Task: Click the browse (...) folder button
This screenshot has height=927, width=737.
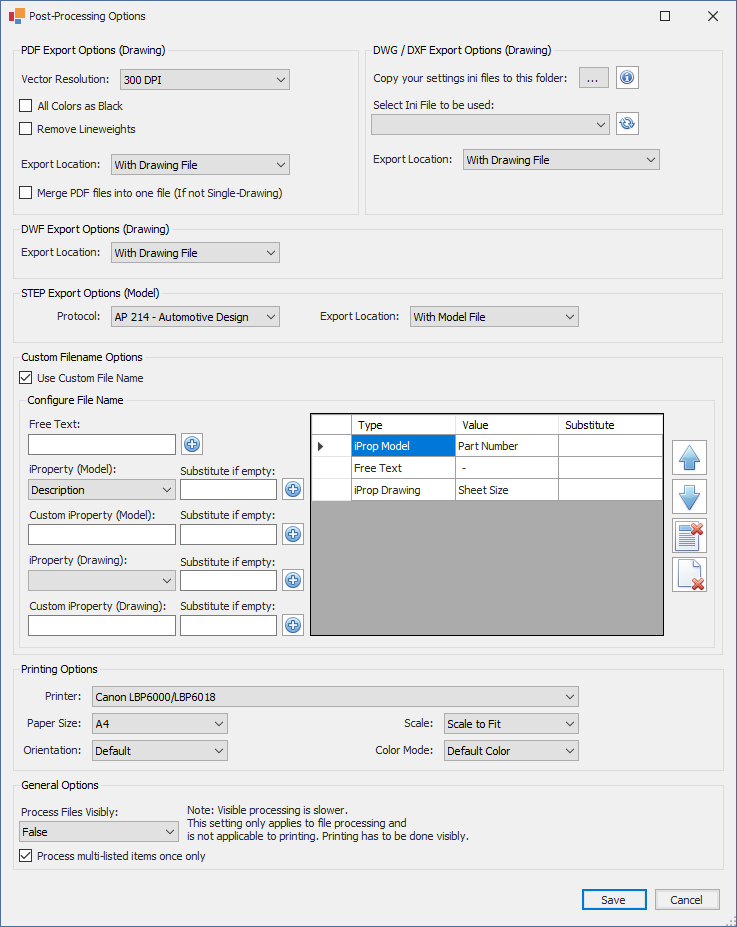Action: 593,78
